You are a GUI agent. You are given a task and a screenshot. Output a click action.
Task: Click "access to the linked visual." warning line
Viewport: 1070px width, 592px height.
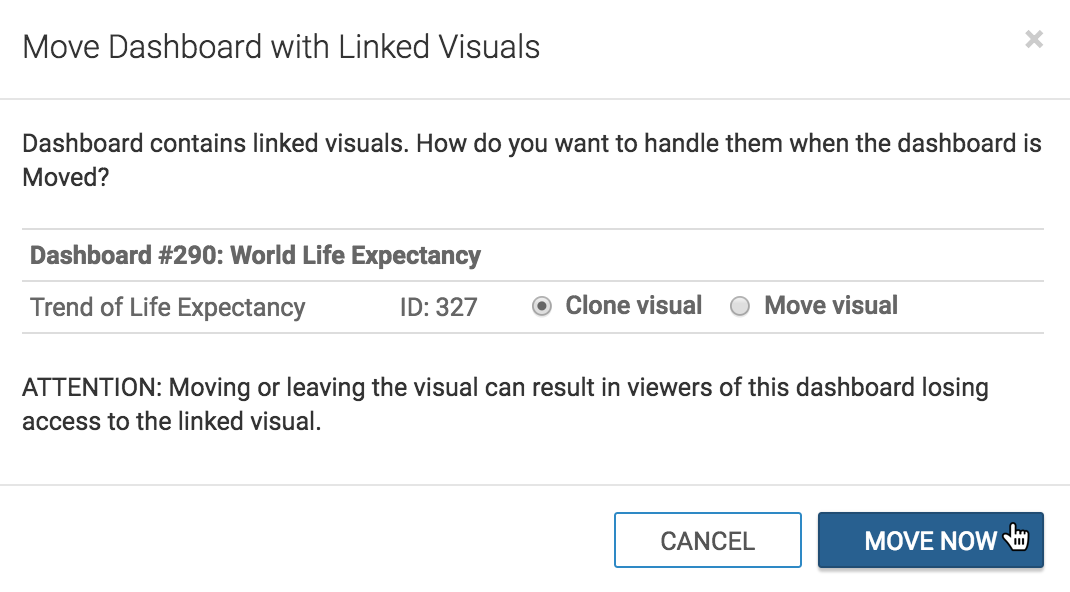tap(171, 422)
